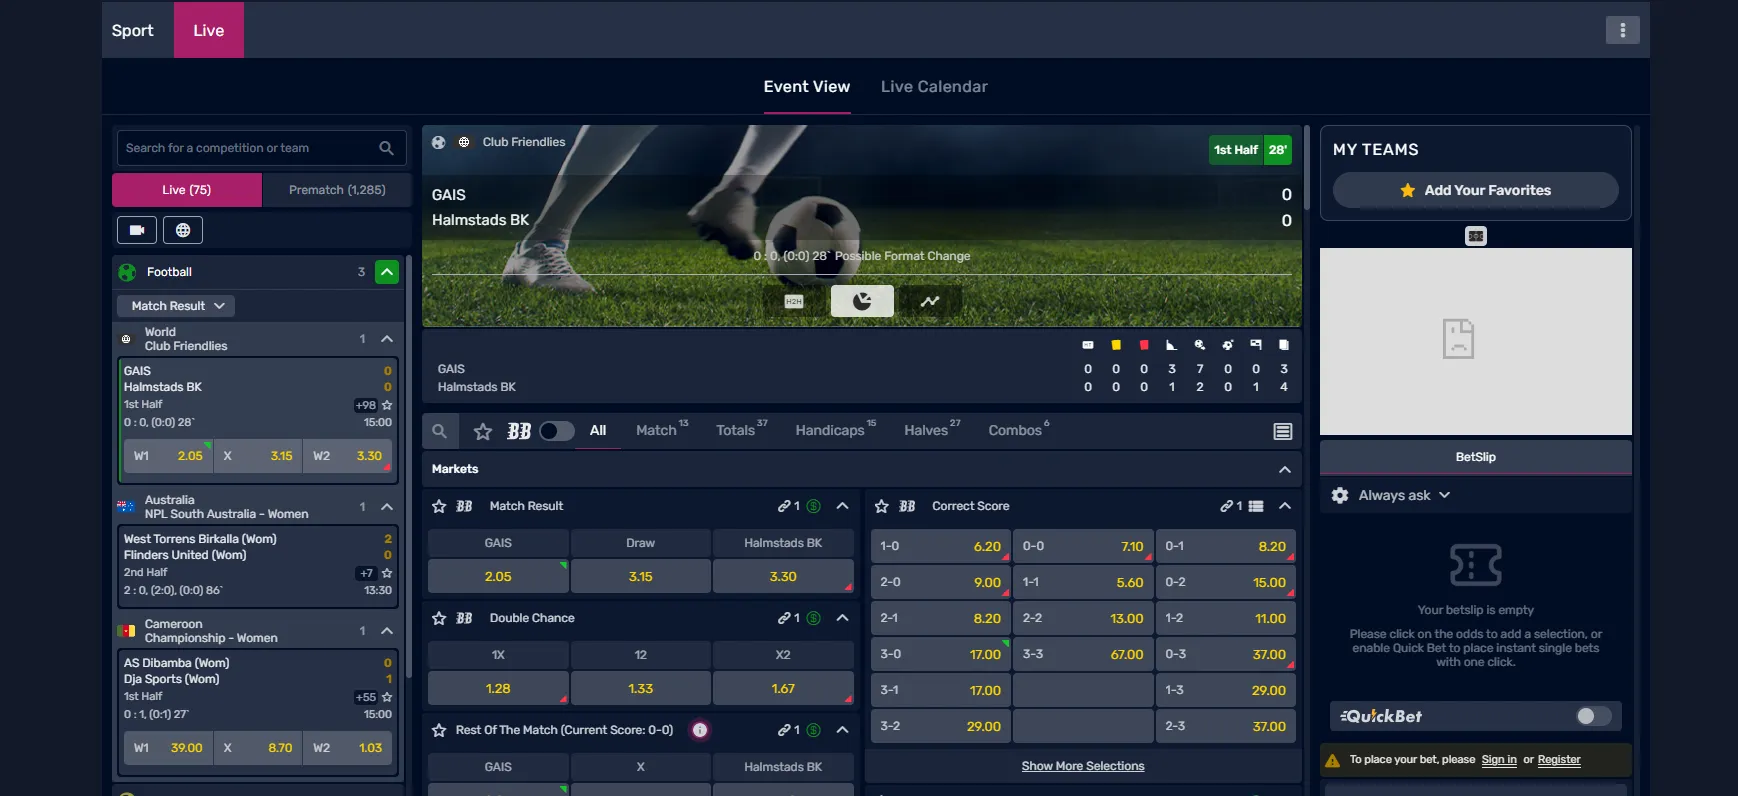Collapse Australia NPL South Australia Women league

point(387,507)
